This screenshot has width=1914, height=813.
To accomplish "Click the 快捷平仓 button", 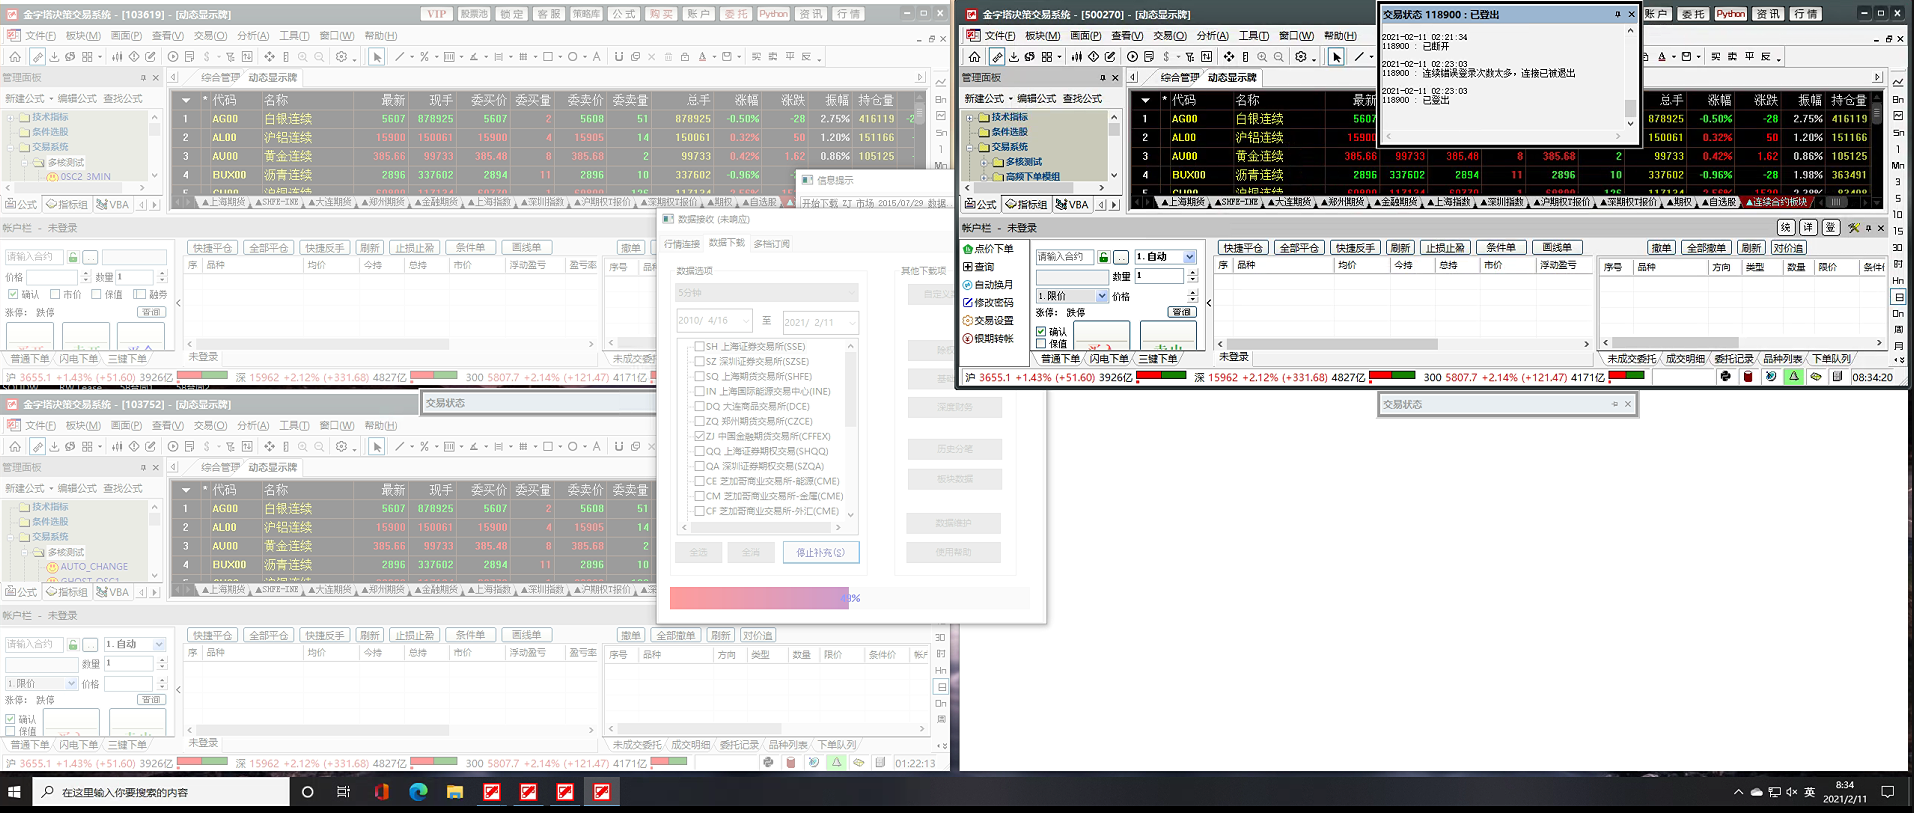I will (1242, 248).
